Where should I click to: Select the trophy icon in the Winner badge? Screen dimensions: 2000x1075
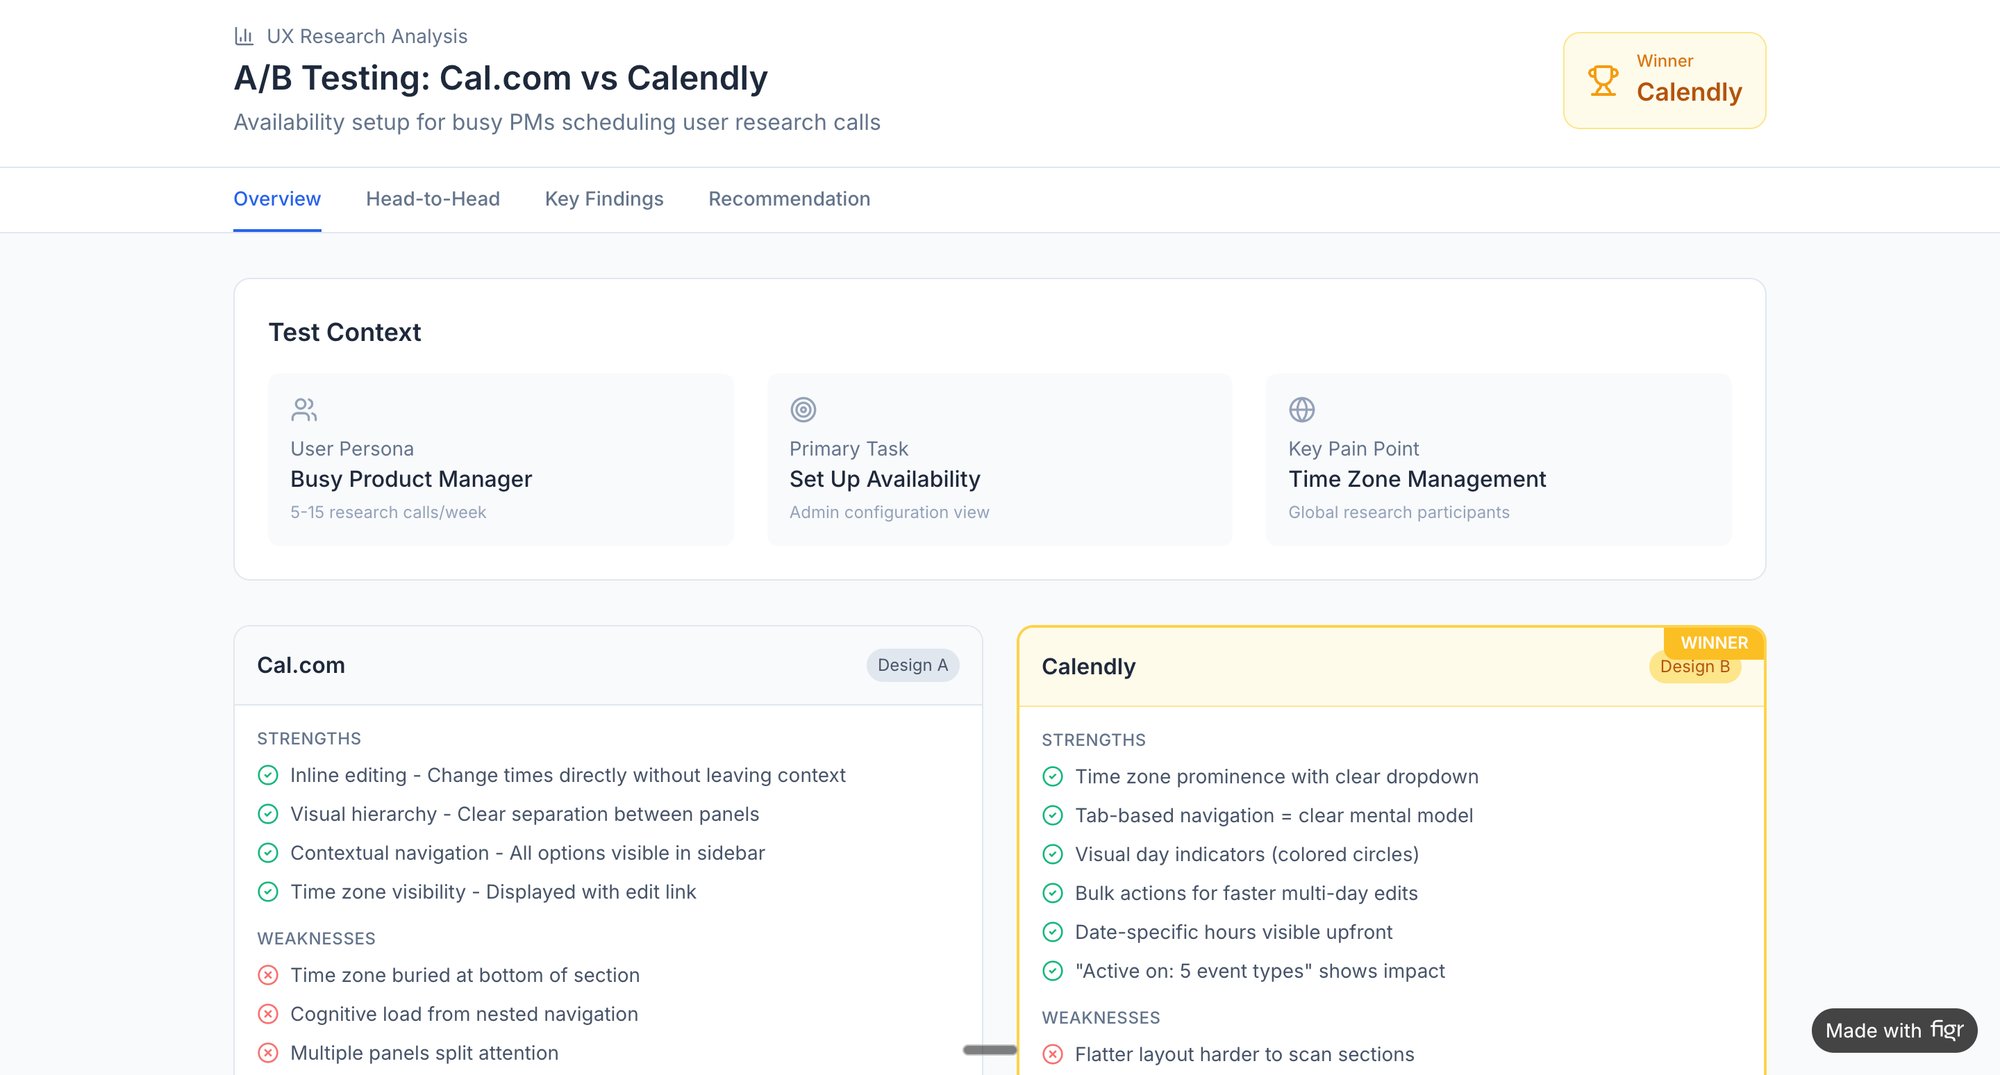pos(1604,80)
